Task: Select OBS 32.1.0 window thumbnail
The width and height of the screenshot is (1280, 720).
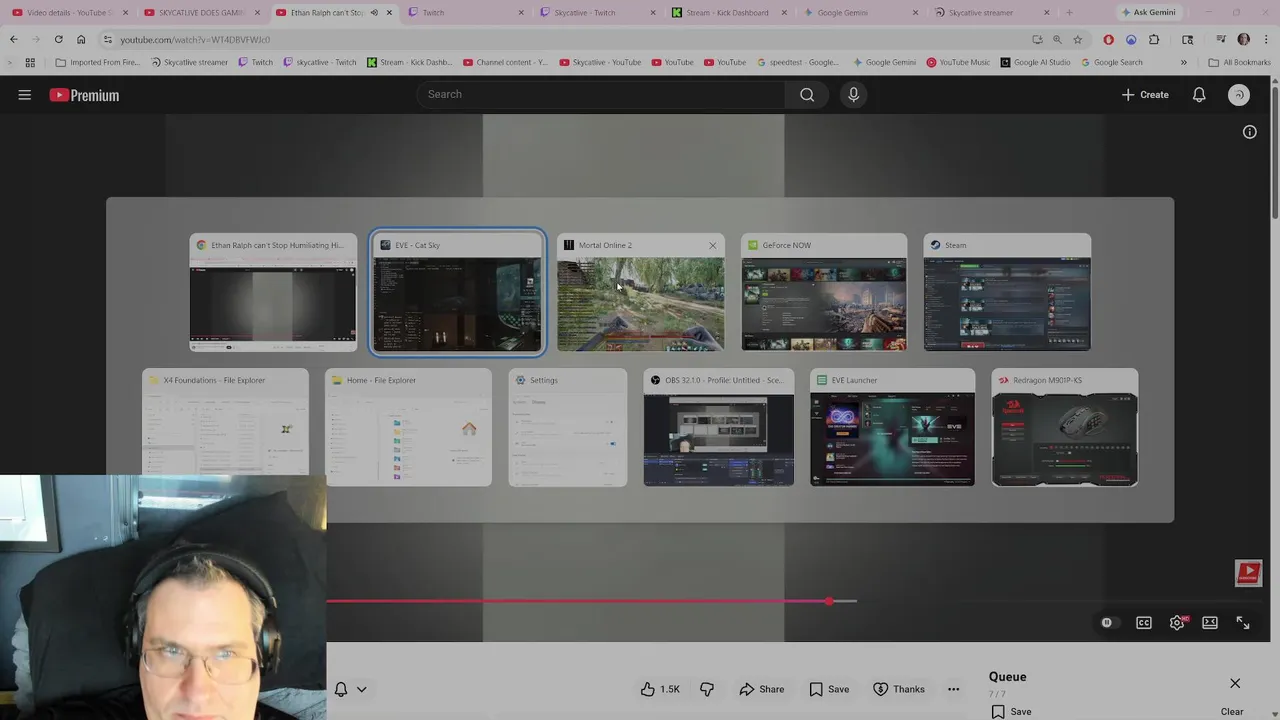Action: [719, 427]
